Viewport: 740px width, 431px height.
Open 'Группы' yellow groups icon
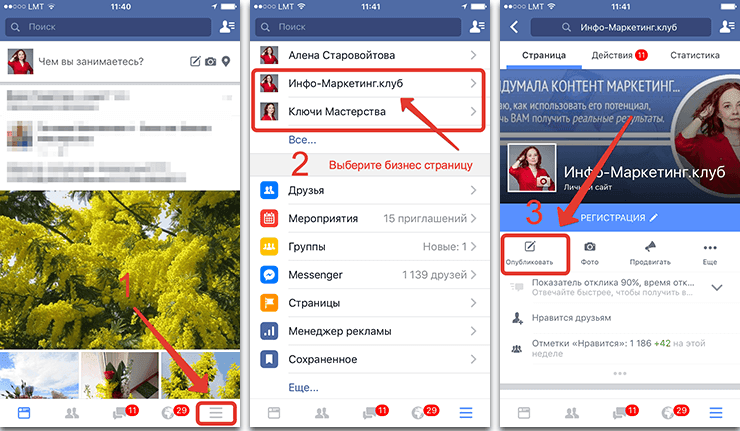269,246
